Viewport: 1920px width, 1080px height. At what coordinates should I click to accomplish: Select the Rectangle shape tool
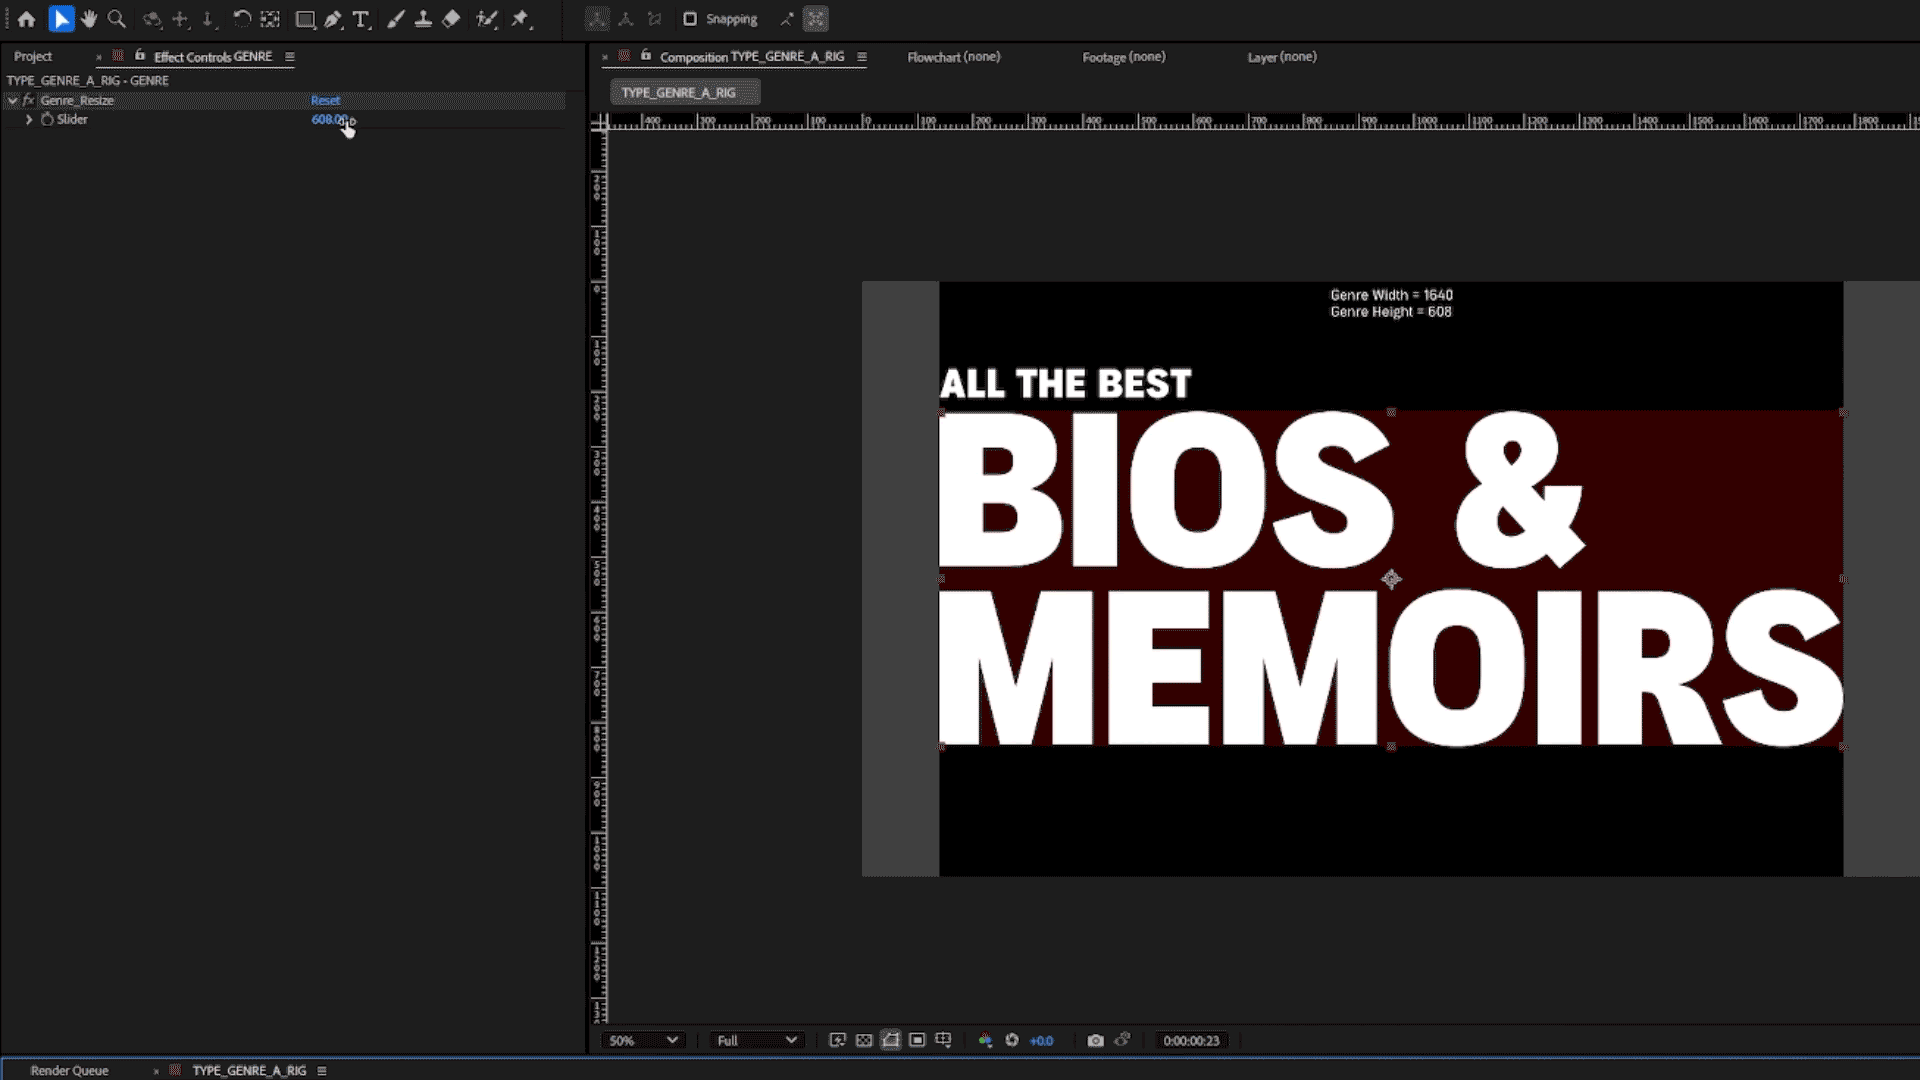point(306,19)
